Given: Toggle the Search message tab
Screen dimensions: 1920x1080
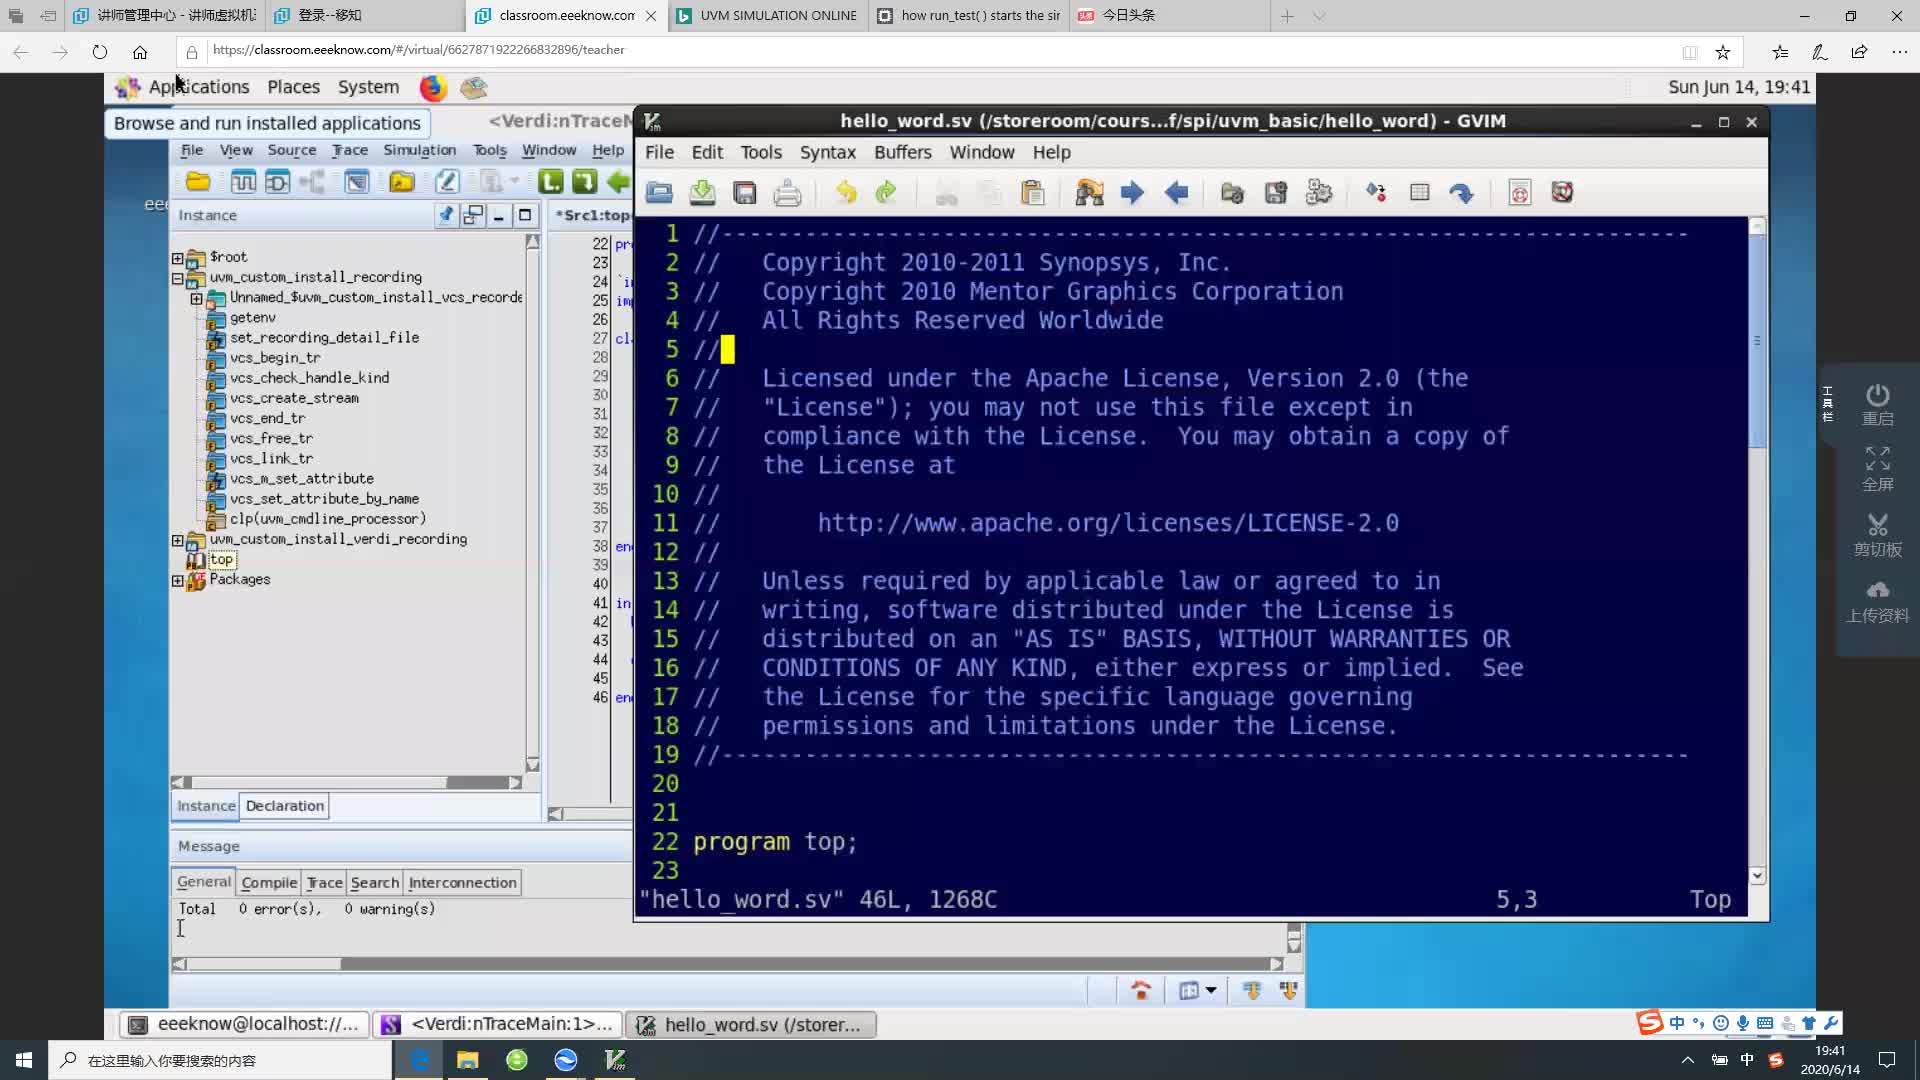Looking at the screenshot, I should (376, 882).
